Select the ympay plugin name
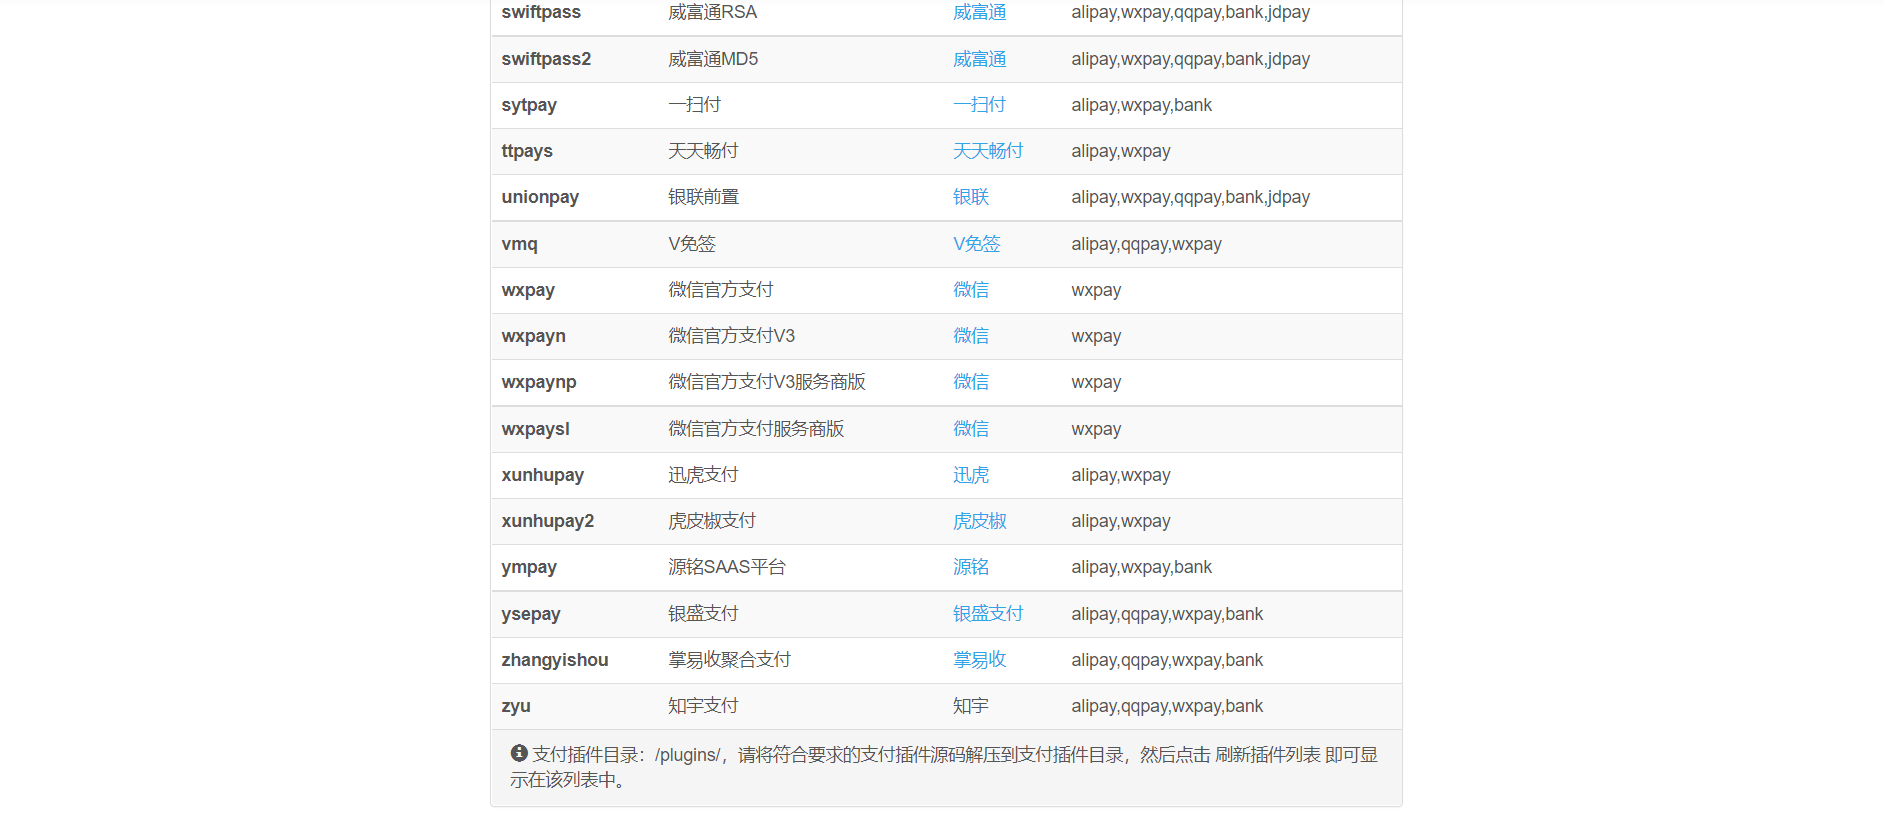This screenshot has height=815, width=1884. click(529, 567)
